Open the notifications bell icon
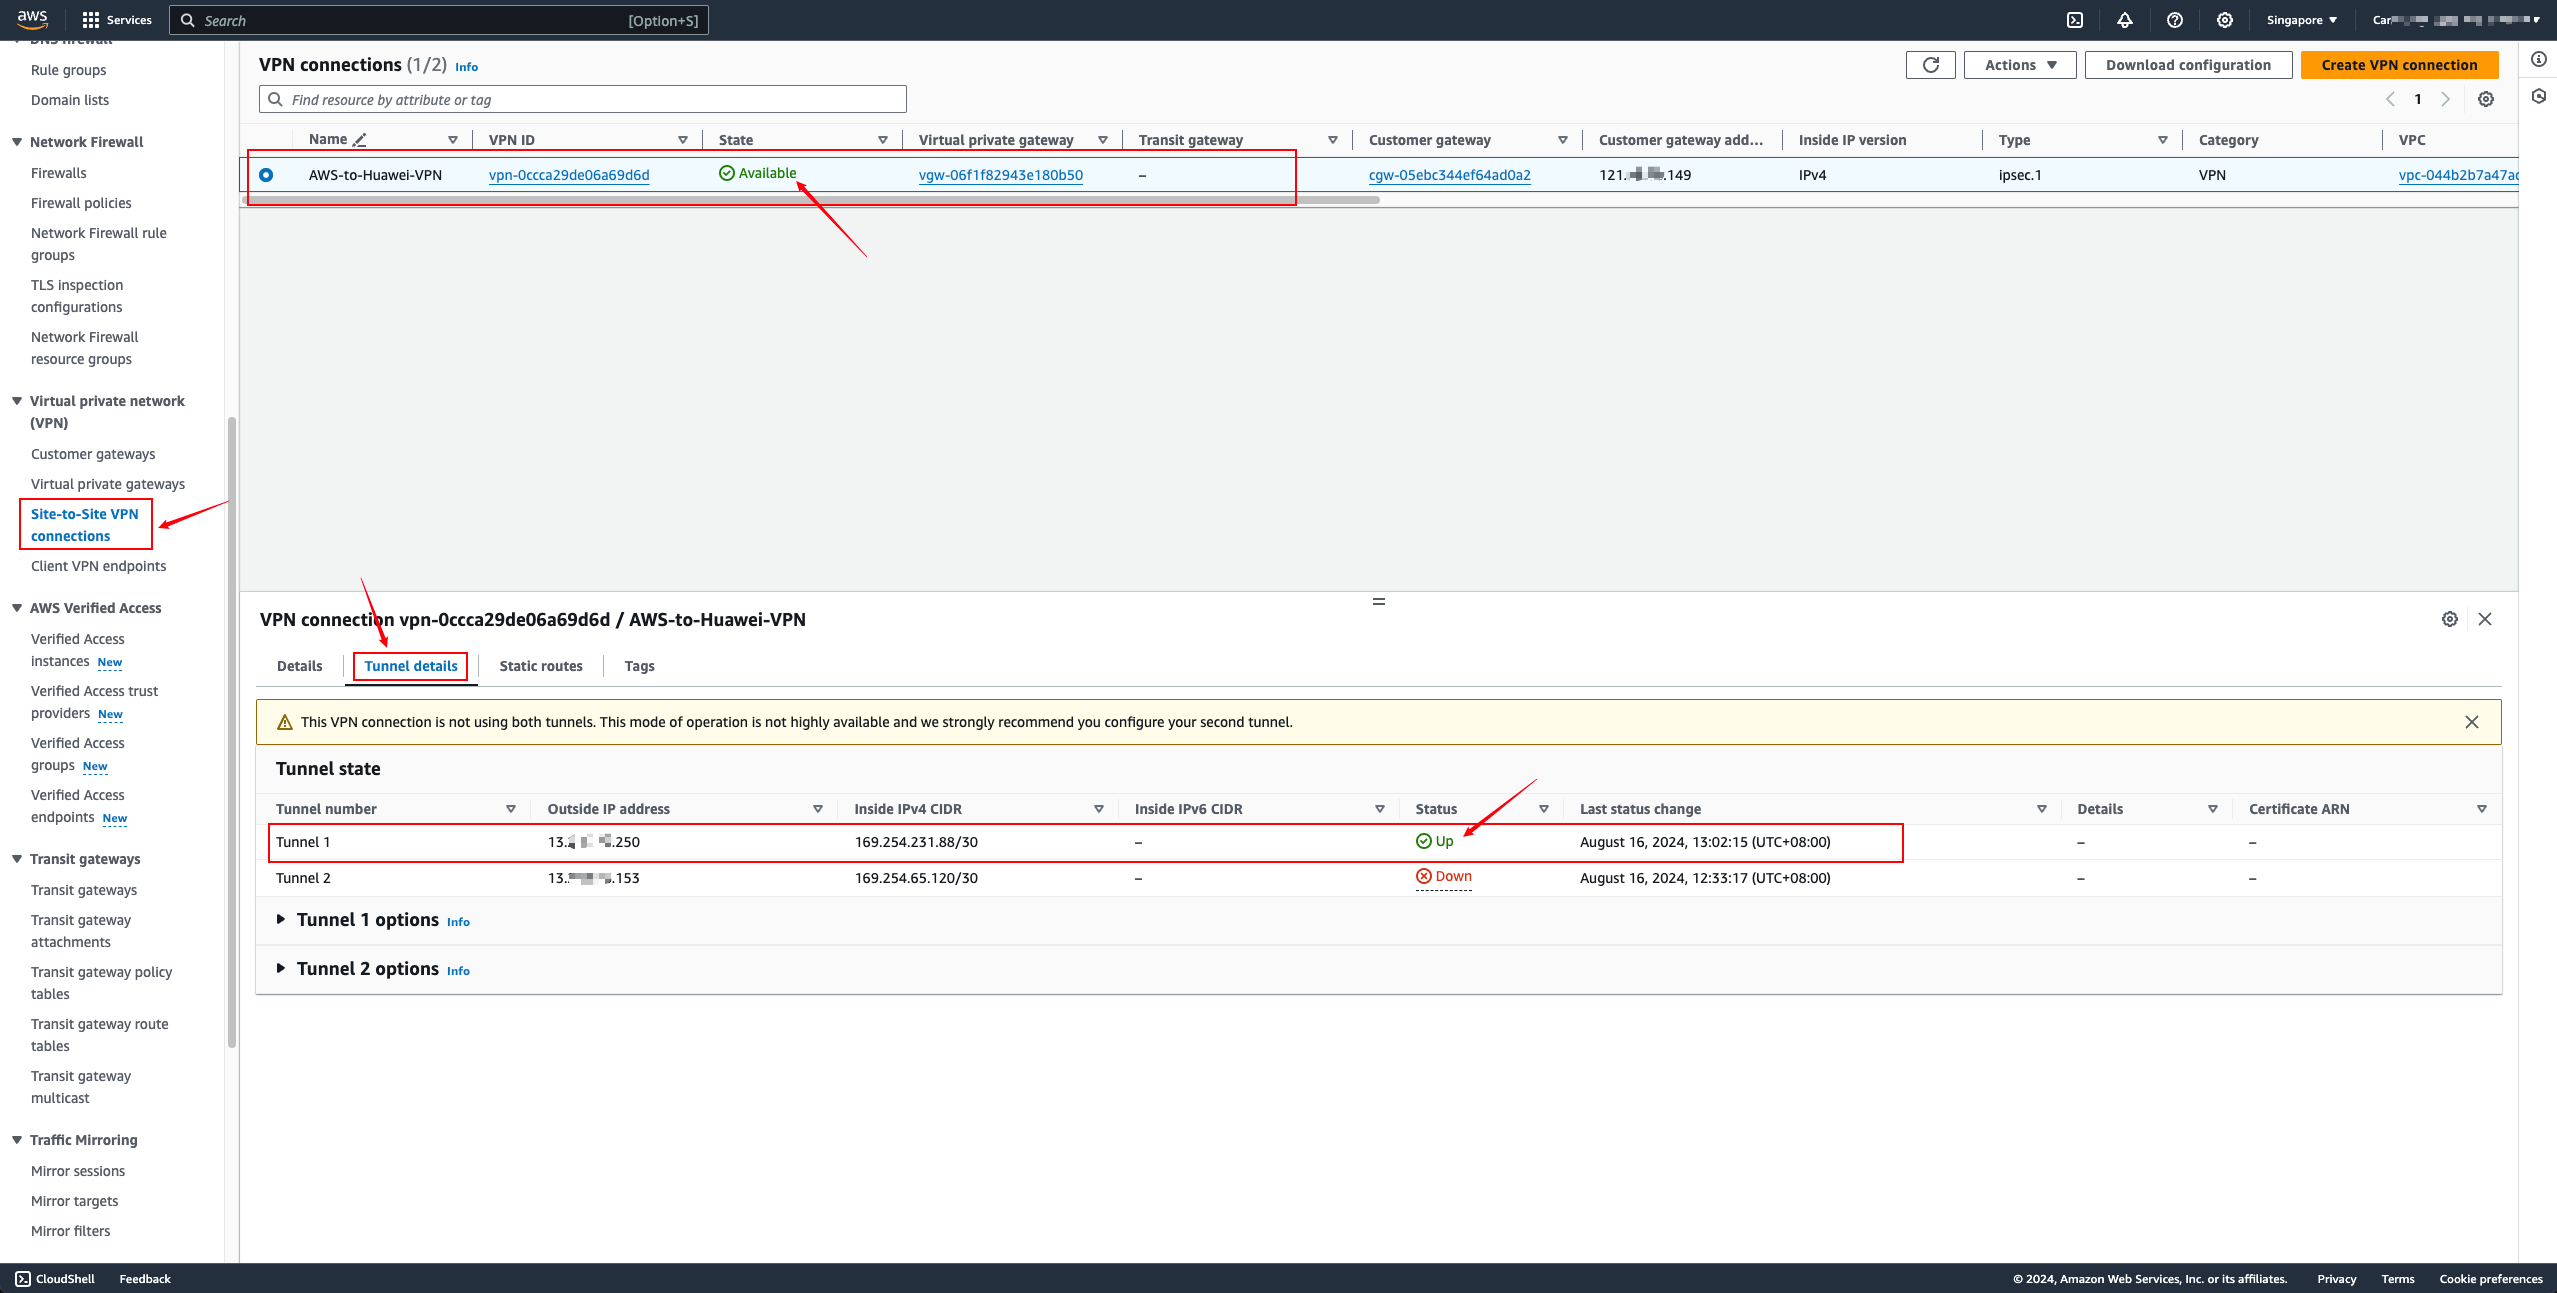2557x1293 pixels. pos(2125,20)
